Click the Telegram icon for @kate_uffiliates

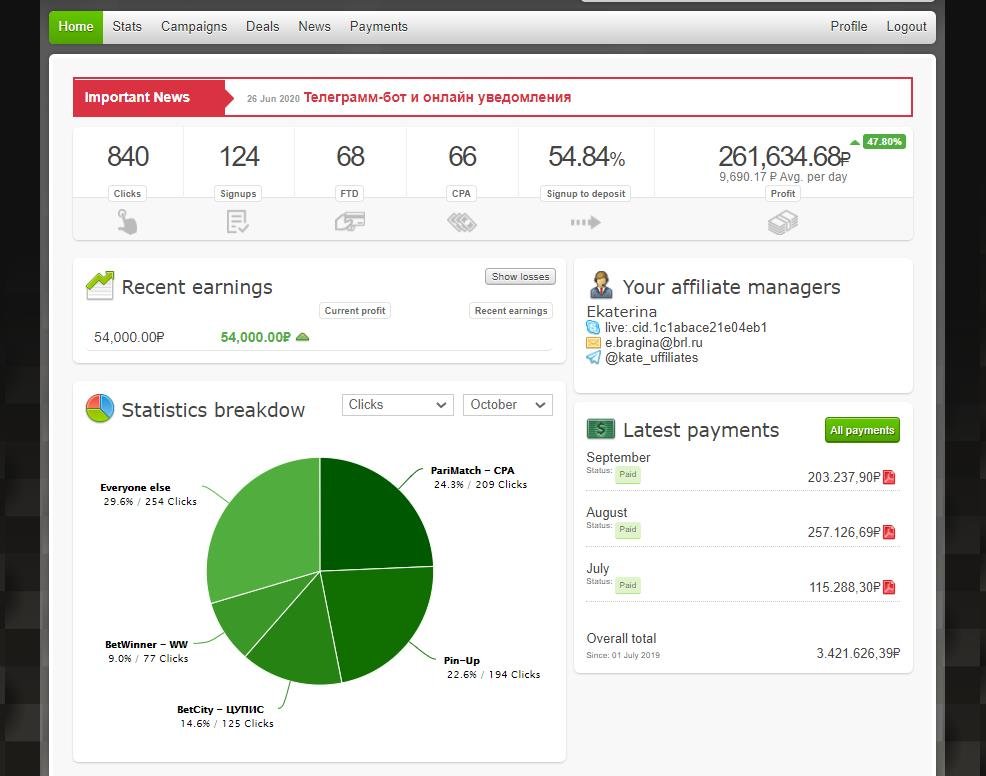point(594,357)
